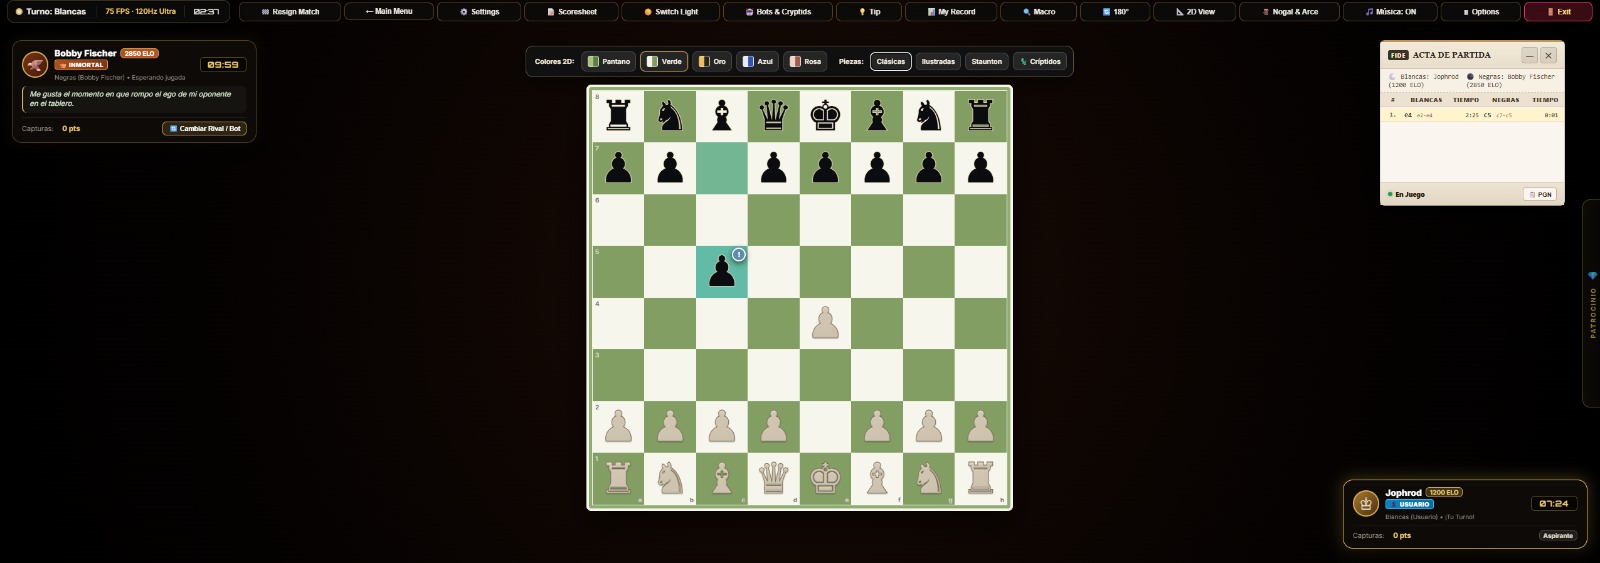The width and height of the screenshot is (1600, 563).
Task: Choose the Pantano board color
Action: tap(609, 61)
